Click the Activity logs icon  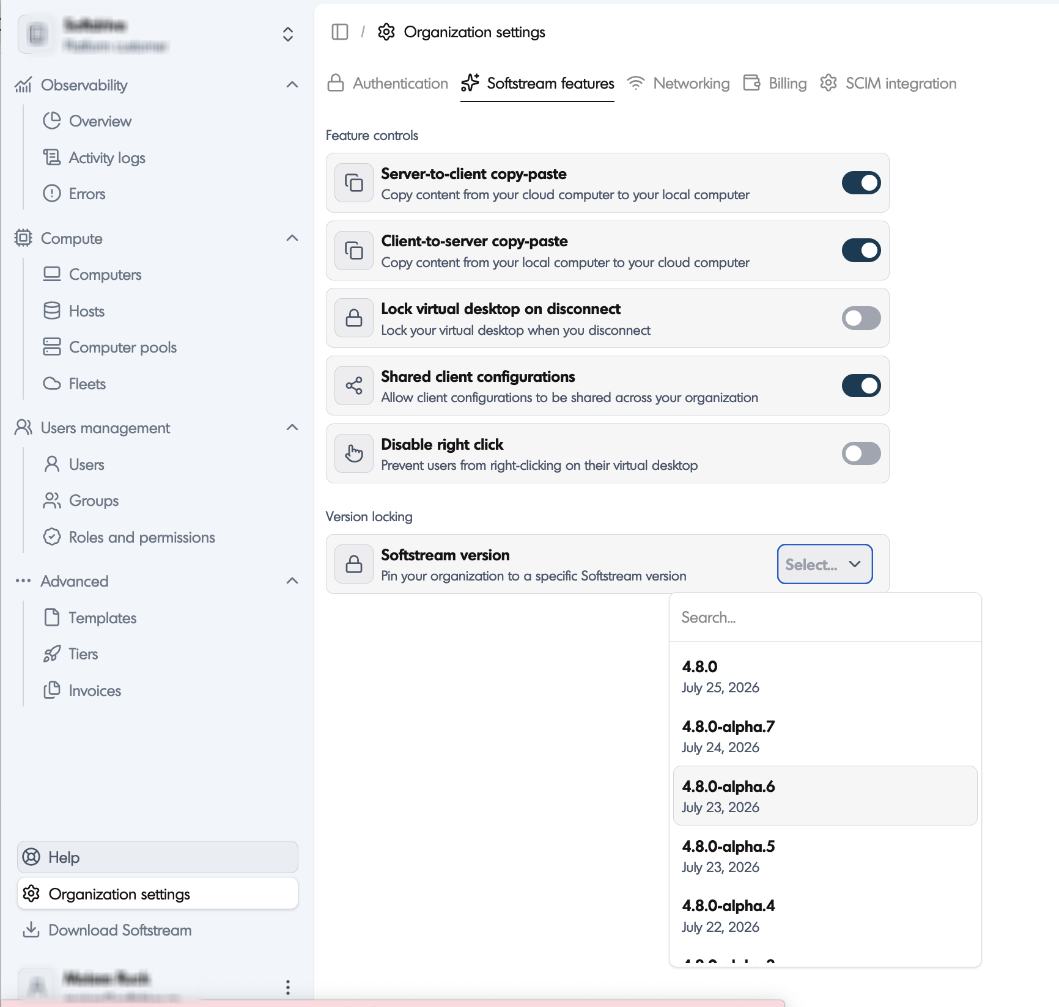(52, 157)
